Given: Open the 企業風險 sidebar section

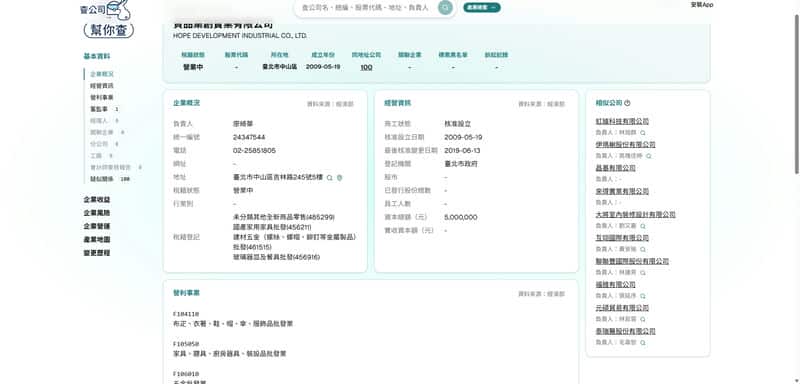Looking at the screenshot, I should (x=96, y=213).
